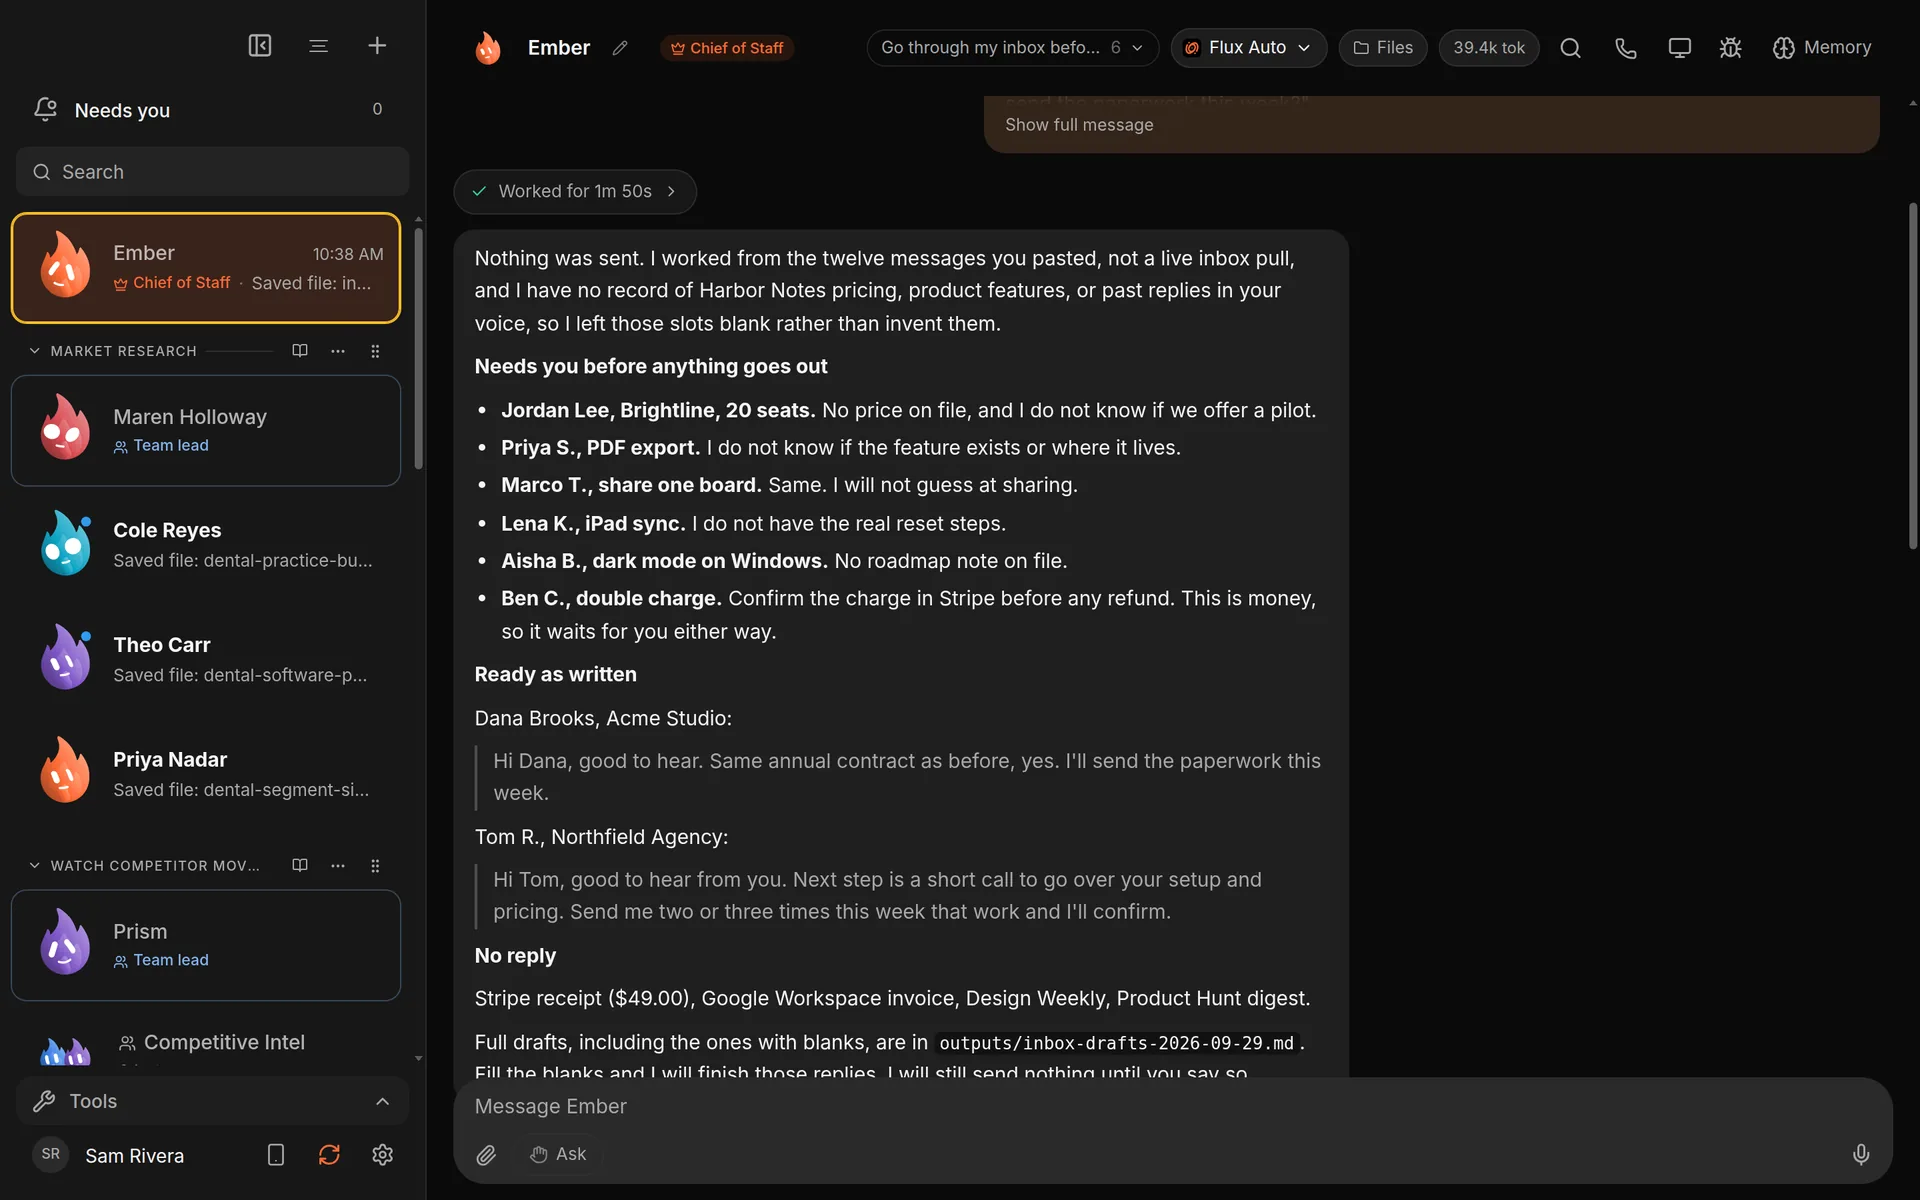Click the plus icon to add new
1920x1200 pixels.
pos(377,46)
